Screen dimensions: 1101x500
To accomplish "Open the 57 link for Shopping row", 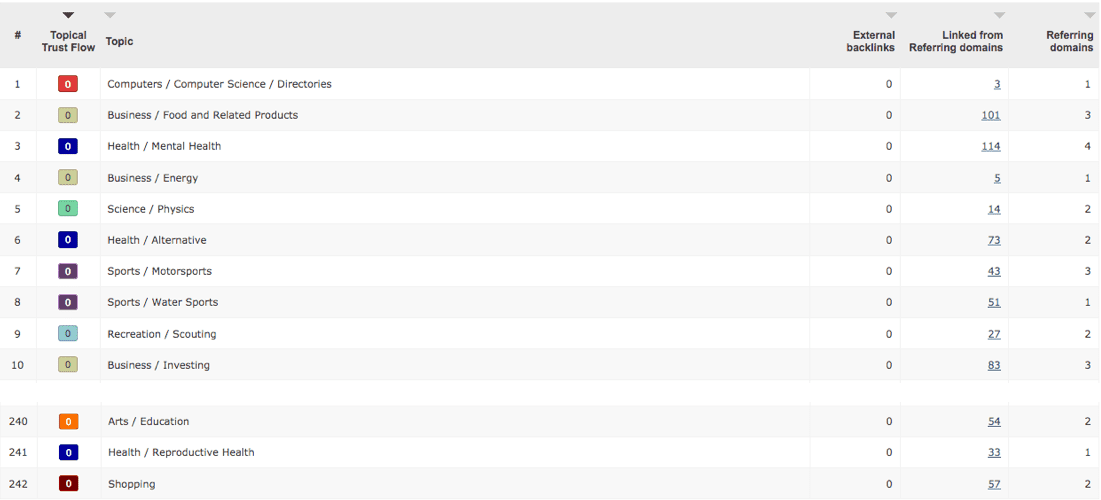I will coord(994,484).
